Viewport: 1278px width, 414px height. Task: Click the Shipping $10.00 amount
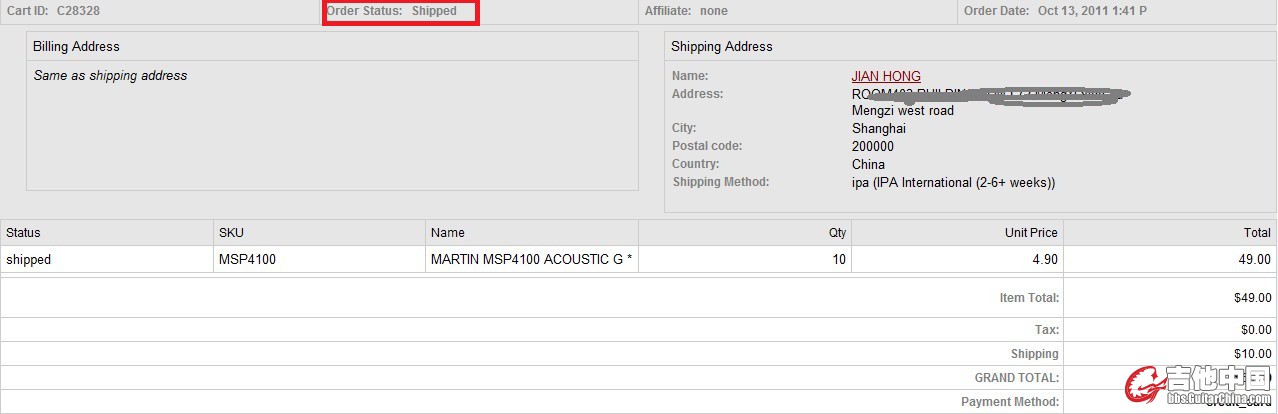(1253, 354)
